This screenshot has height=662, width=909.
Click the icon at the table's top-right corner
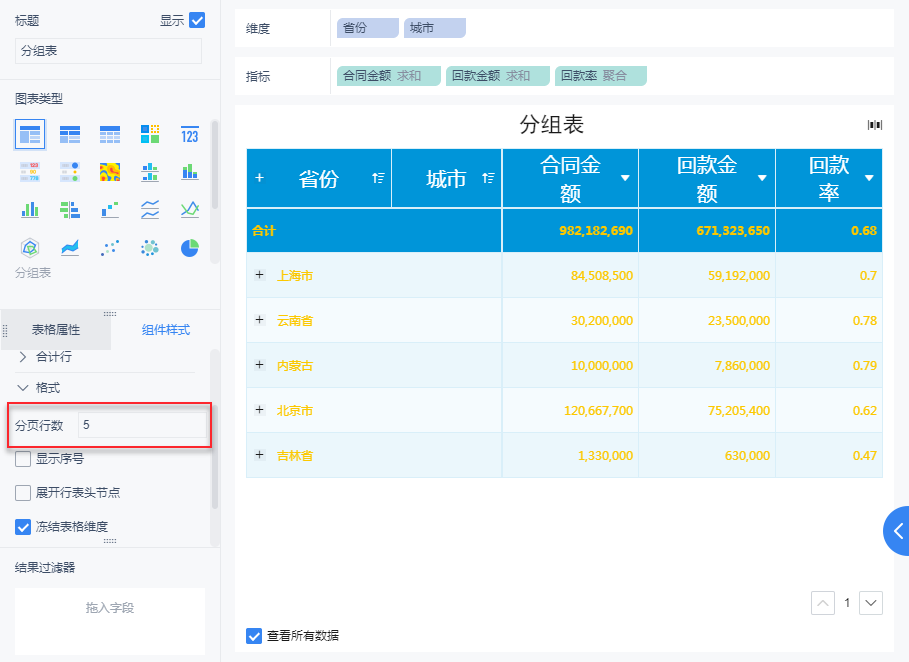click(875, 125)
